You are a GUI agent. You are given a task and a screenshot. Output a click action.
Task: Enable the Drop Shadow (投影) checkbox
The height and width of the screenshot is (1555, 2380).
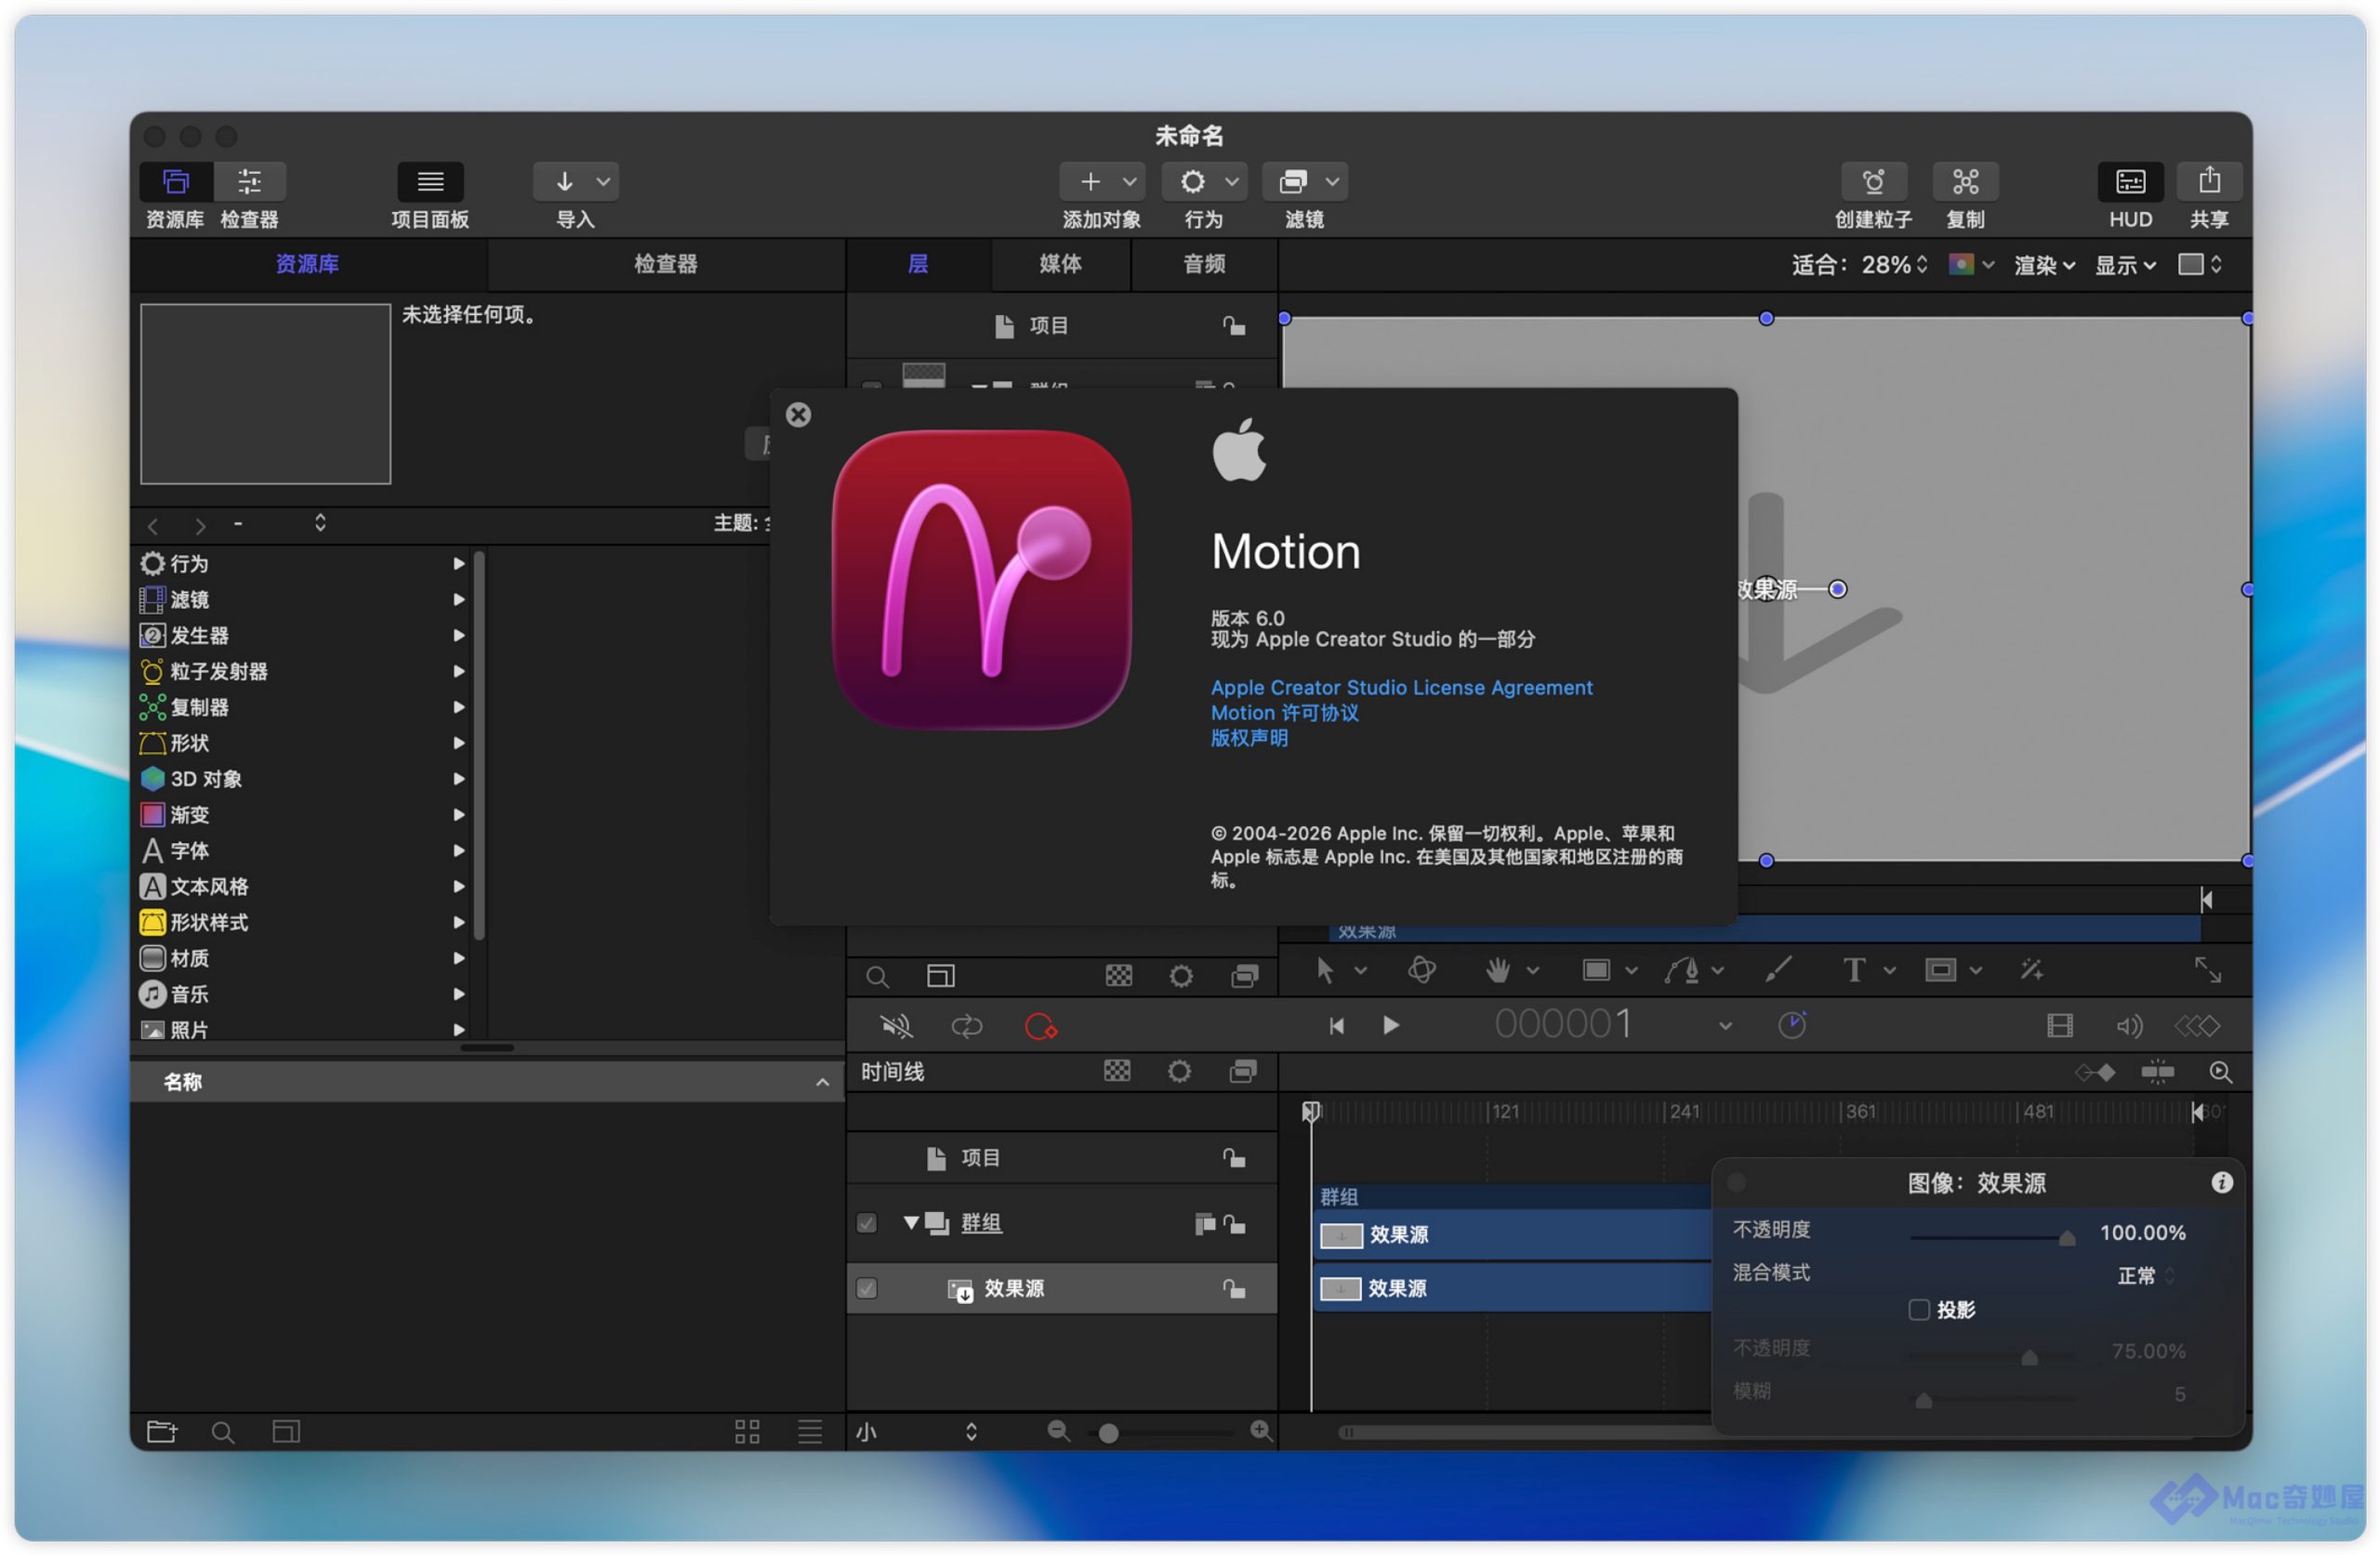(x=1918, y=1310)
